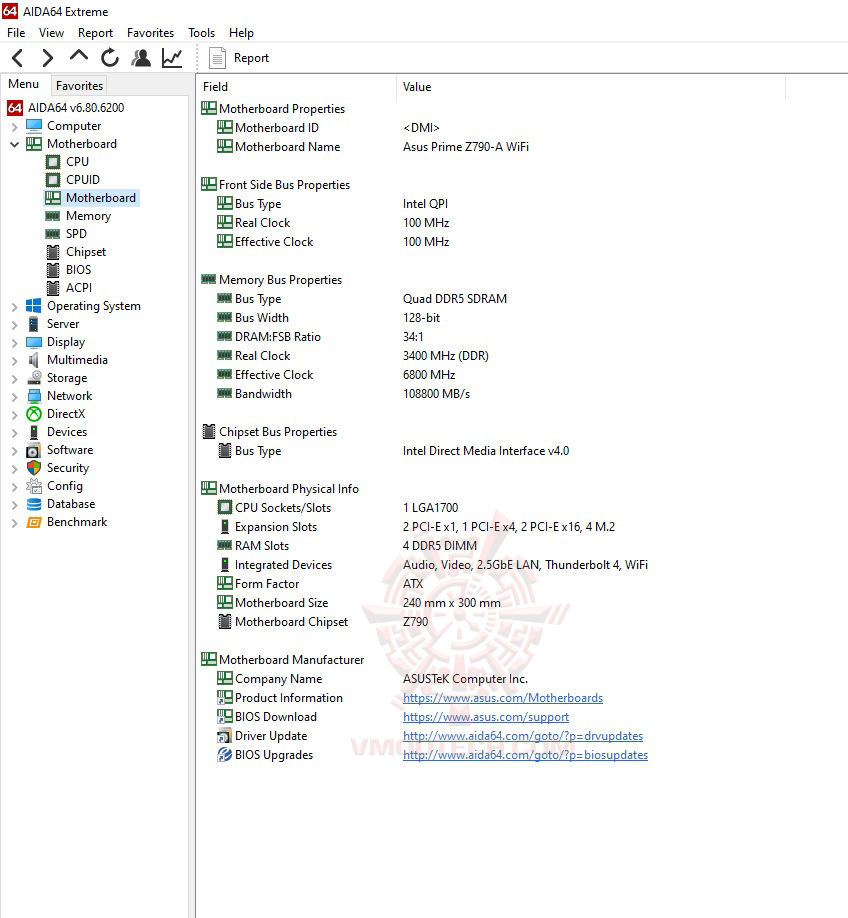
Task: Open the user/contacts toolbar icon
Action: tap(141, 58)
